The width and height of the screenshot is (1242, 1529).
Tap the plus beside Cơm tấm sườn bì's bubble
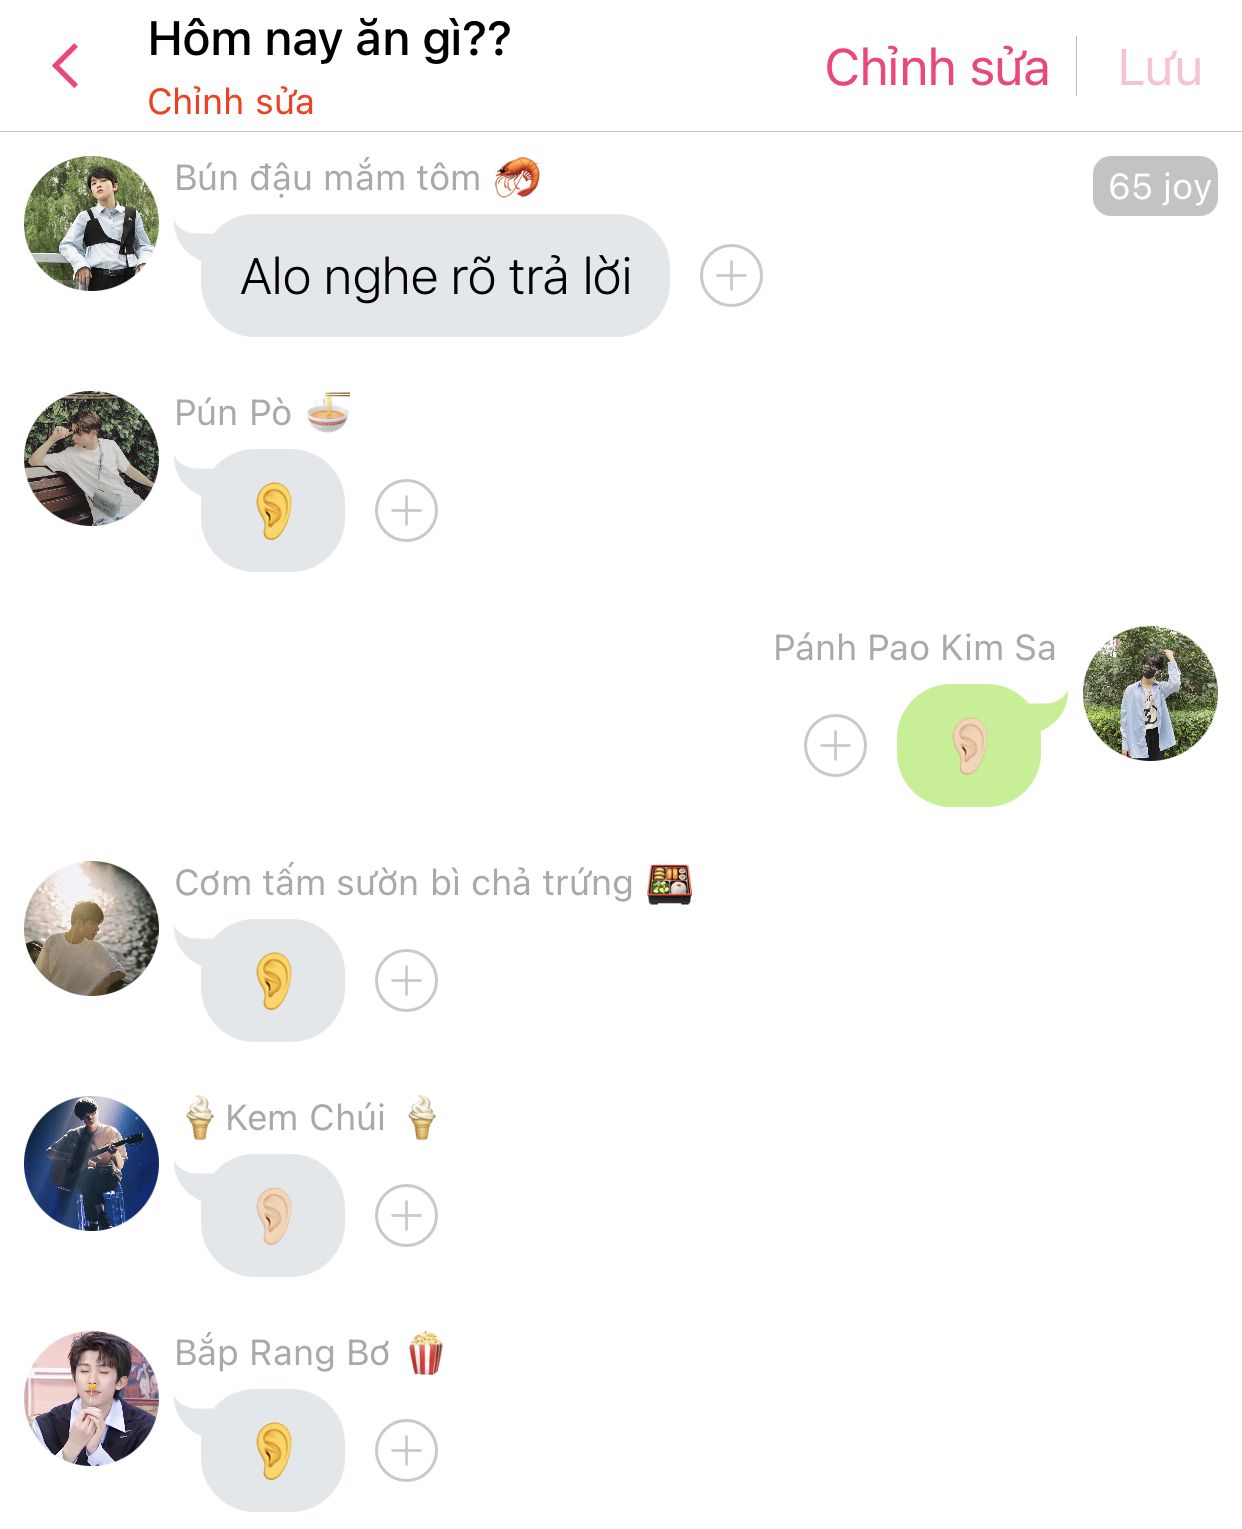click(406, 980)
